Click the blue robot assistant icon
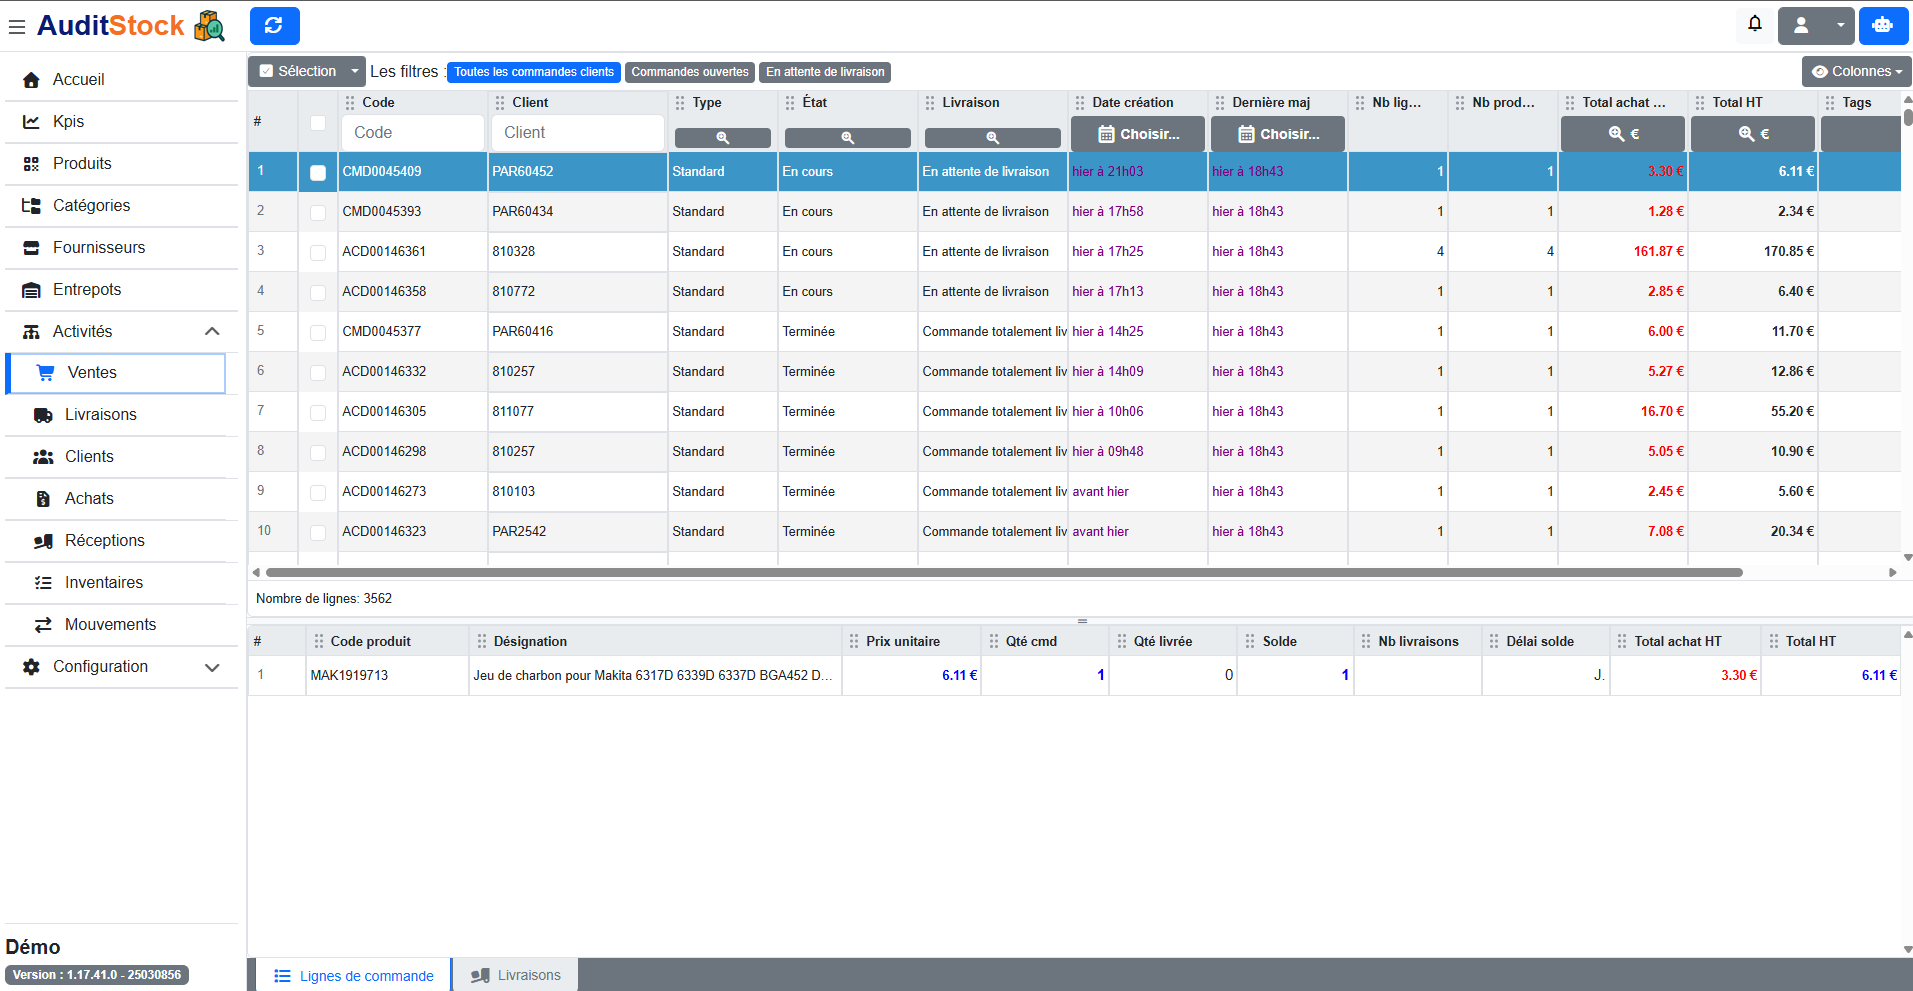The width and height of the screenshot is (1913, 991). [1882, 26]
